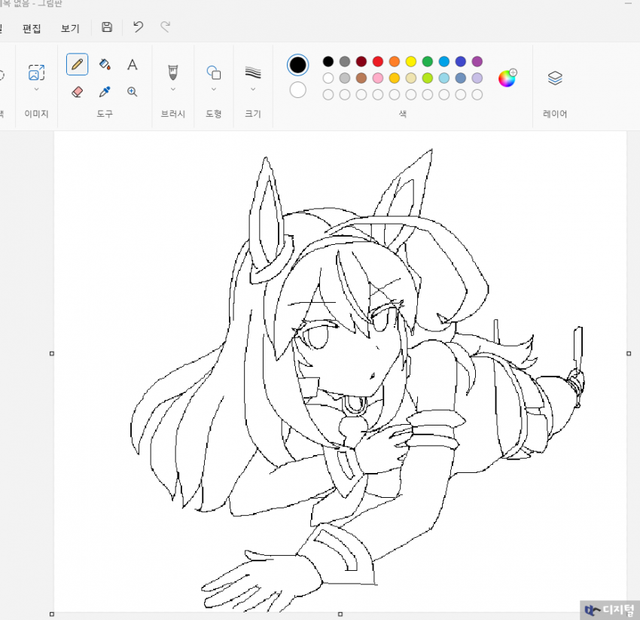
Task: Expand the Size dropdown chevron
Action: pos(253,89)
